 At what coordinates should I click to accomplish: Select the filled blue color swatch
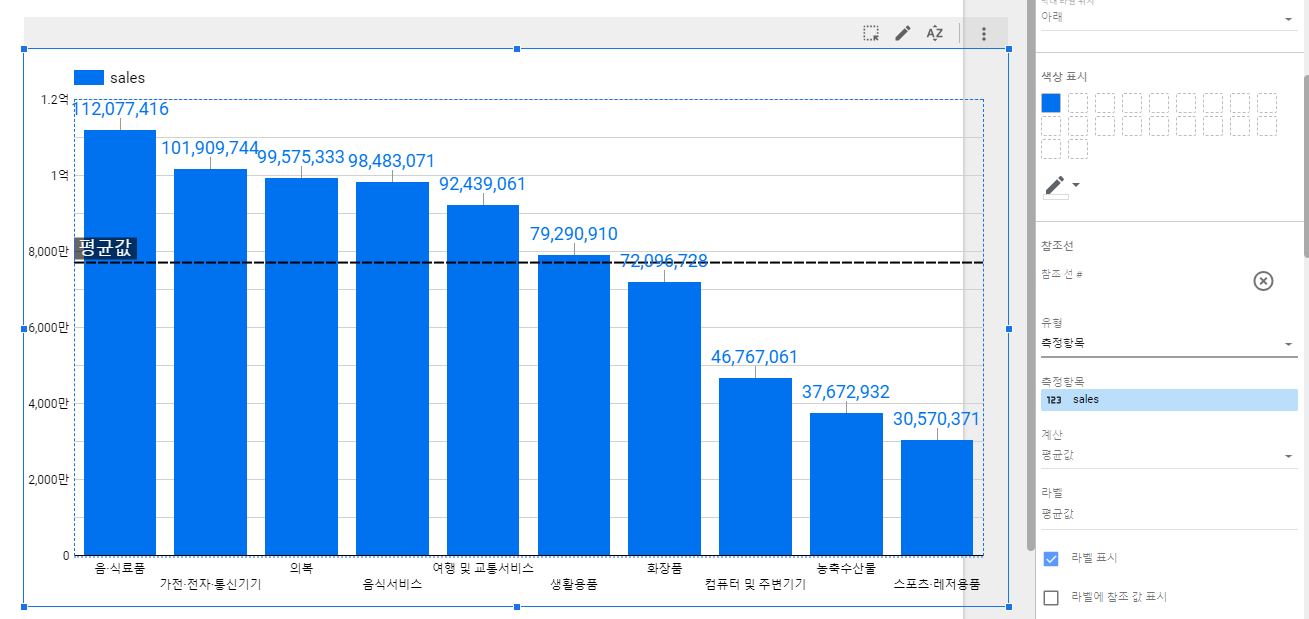[1051, 102]
